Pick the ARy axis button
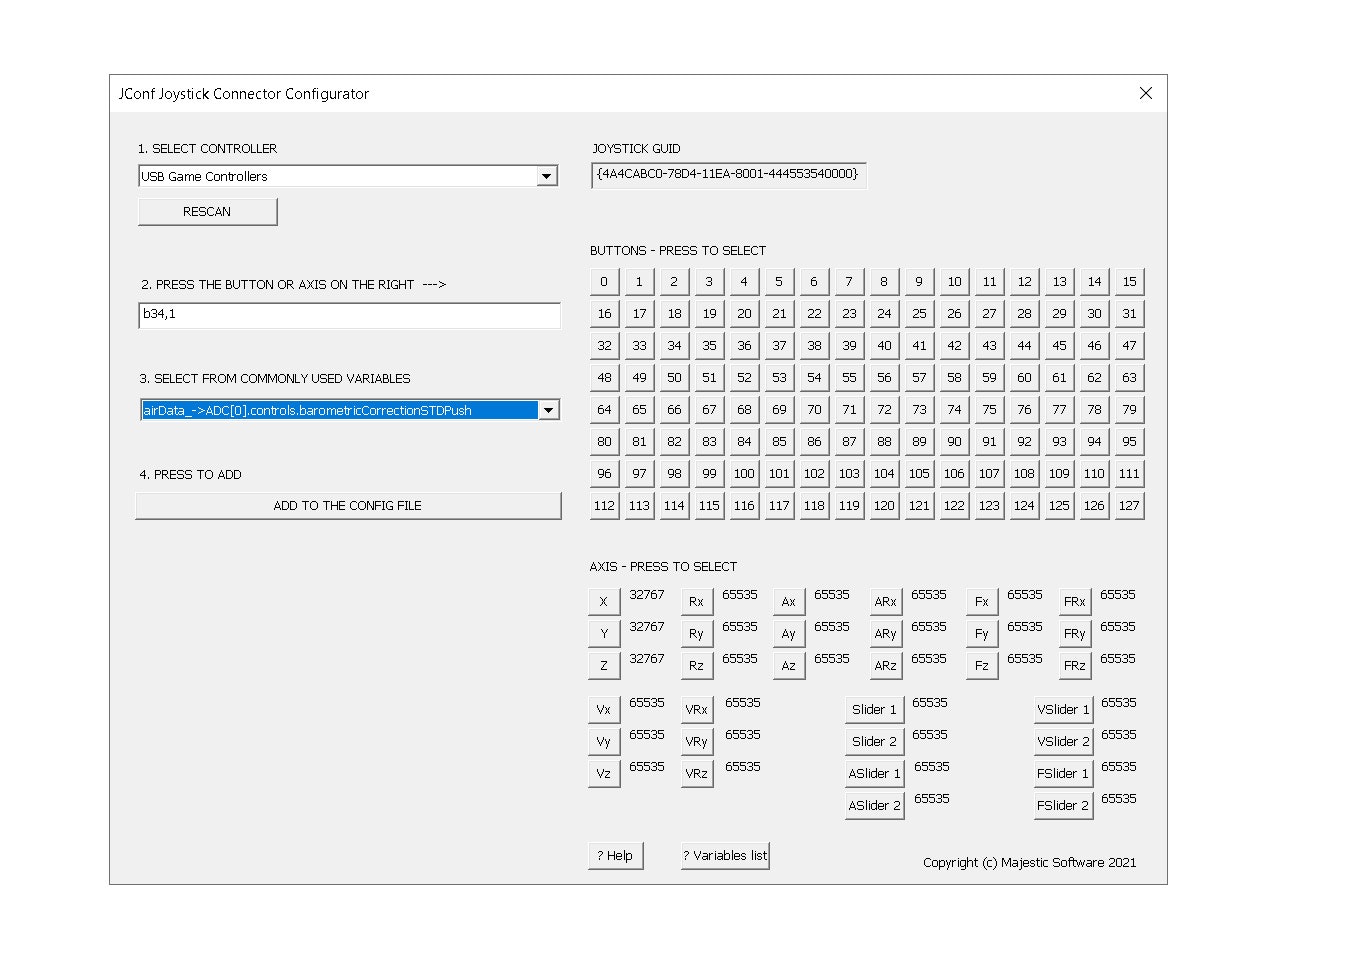Image resolution: width=1351 pixels, height=978 pixels. [x=885, y=634]
